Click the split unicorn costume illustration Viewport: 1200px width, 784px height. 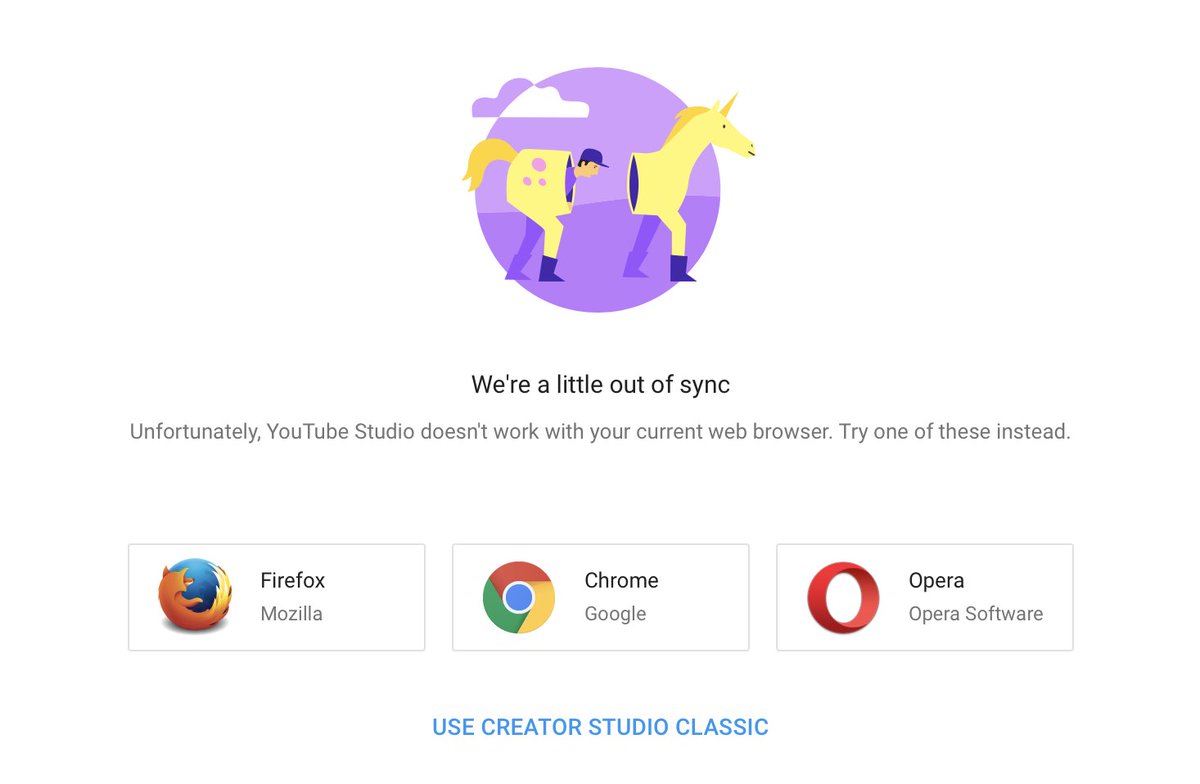(608, 189)
